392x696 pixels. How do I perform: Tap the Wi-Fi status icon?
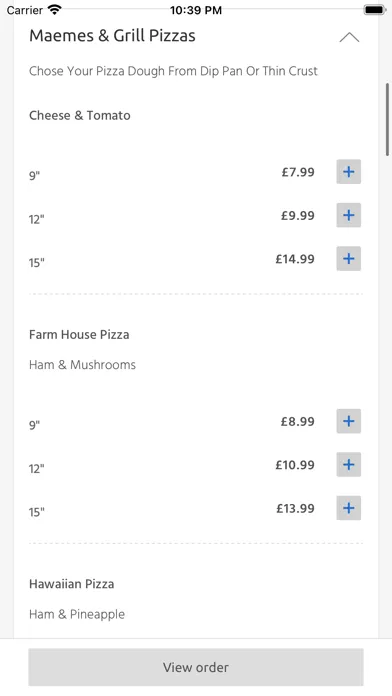click(55, 10)
